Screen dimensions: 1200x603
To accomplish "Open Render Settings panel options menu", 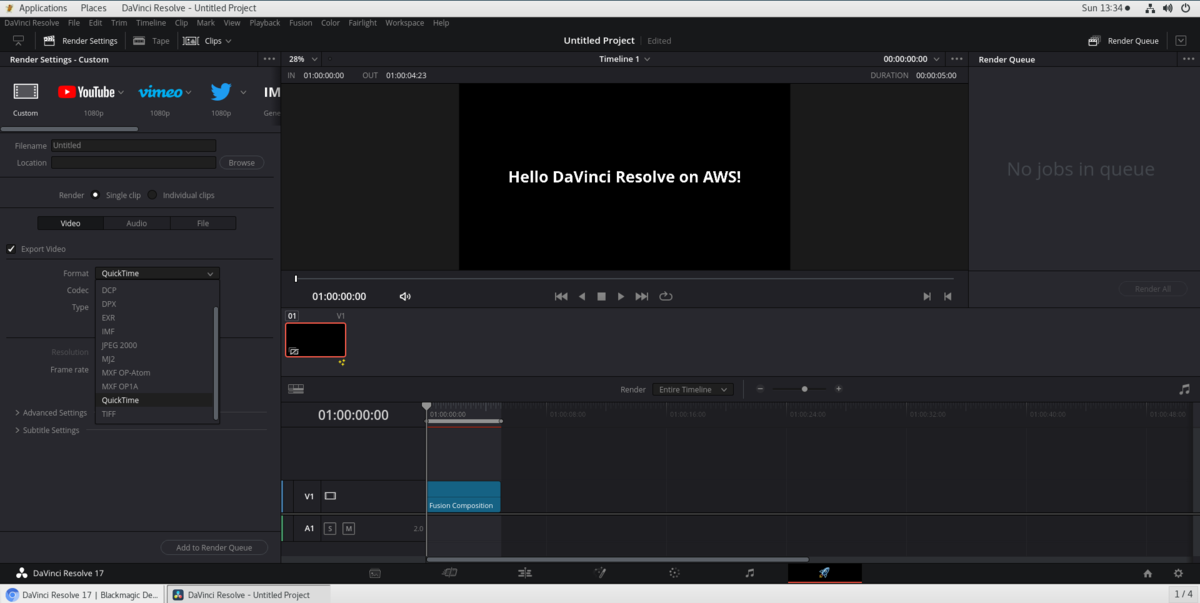I will pos(269,59).
